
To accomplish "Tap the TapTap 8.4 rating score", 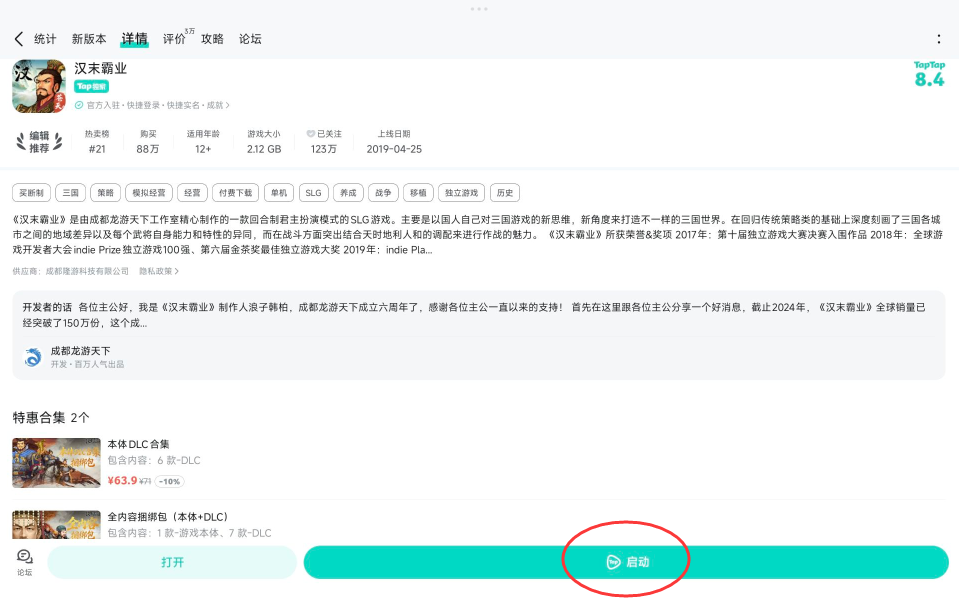I will [929, 75].
